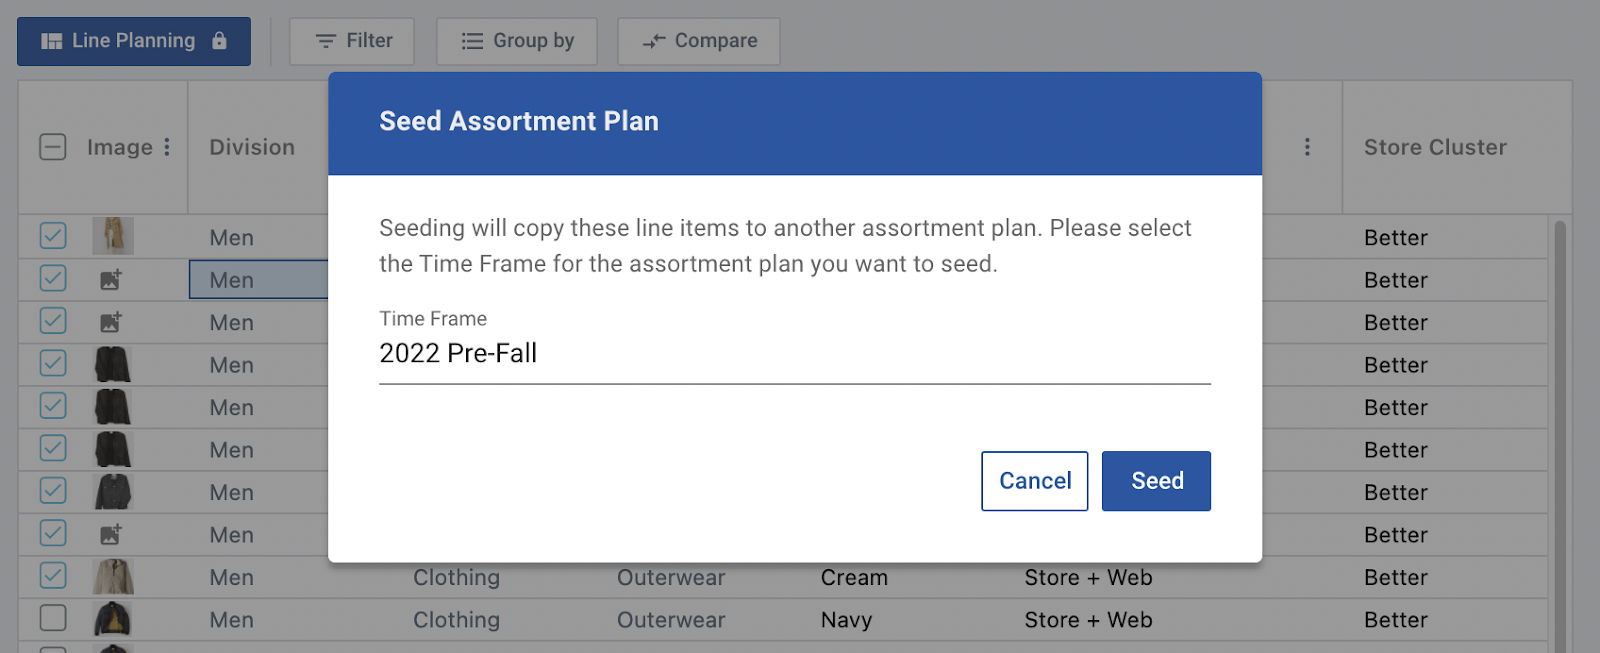The height and width of the screenshot is (653, 1600).
Task: Open the Image column three-dot menu
Action: (167, 147)
